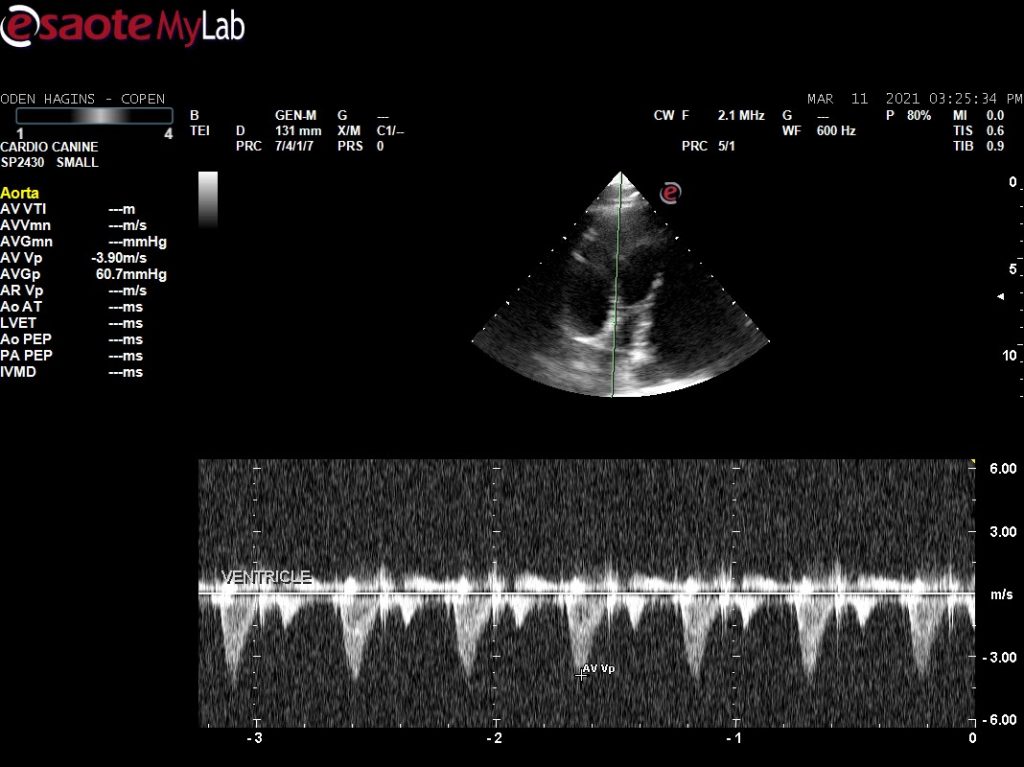Click the focus position arrow by depth scale
This screenshot has height=767, width=1024.
tap(1002, 297)
